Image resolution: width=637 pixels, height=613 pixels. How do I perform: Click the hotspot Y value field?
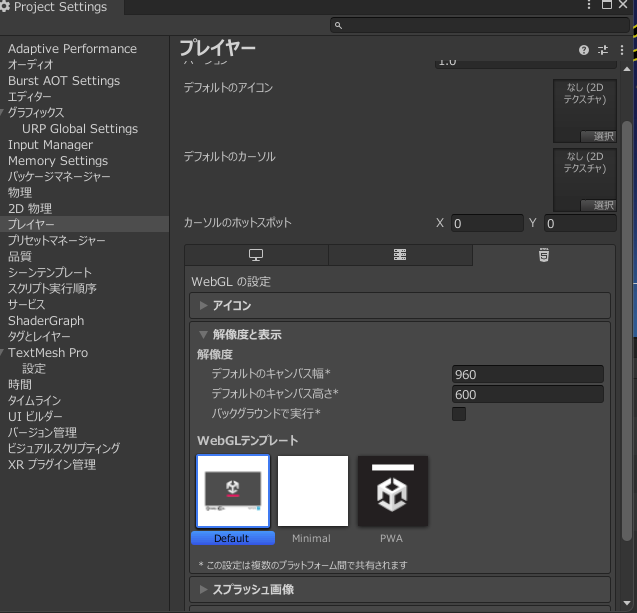580,223
